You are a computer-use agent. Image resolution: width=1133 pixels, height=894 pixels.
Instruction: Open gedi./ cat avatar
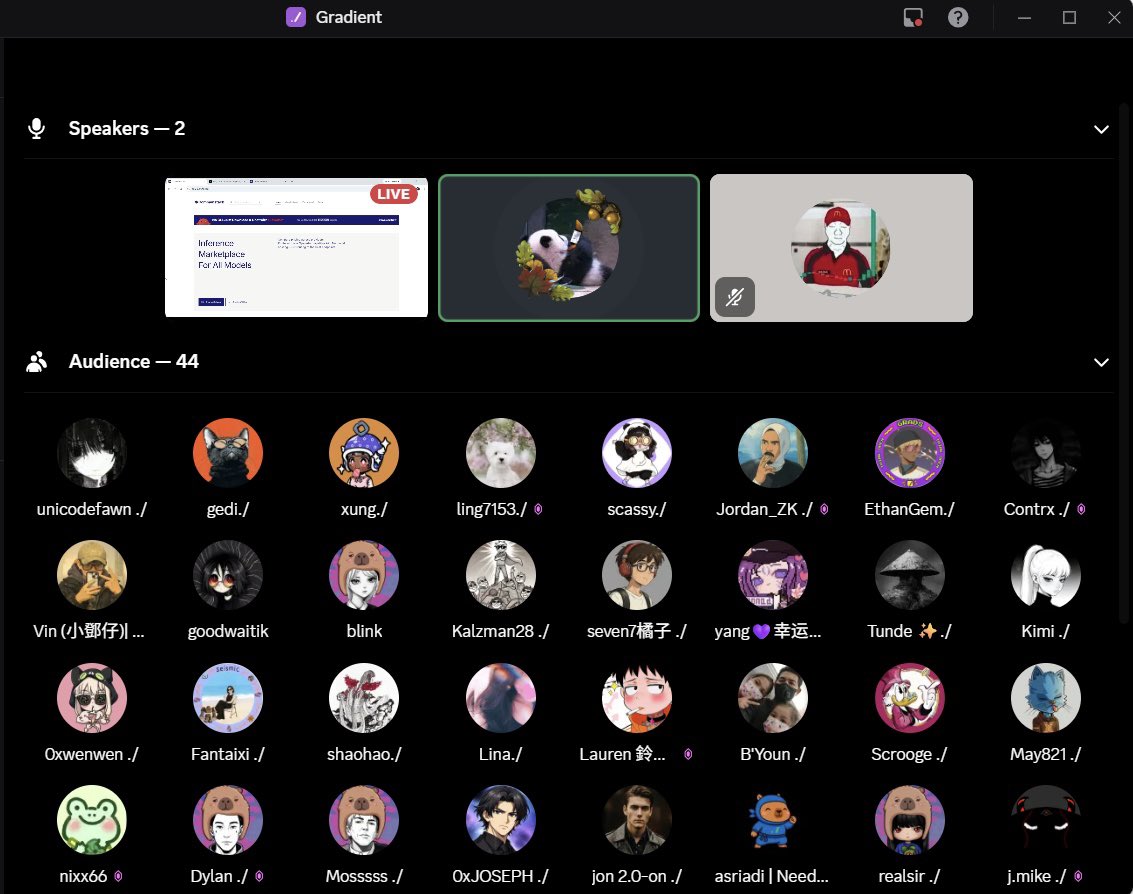[x=228, y=453]
